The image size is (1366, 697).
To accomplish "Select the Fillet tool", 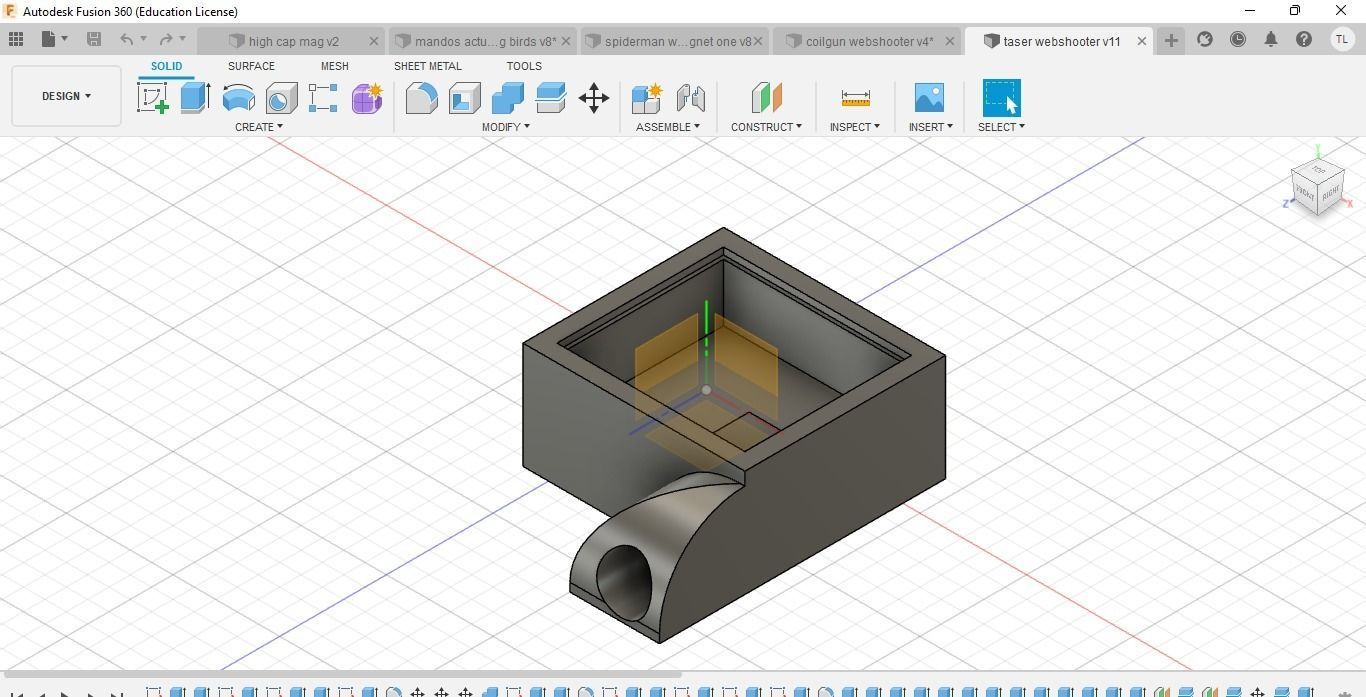I will click(421, 98).
